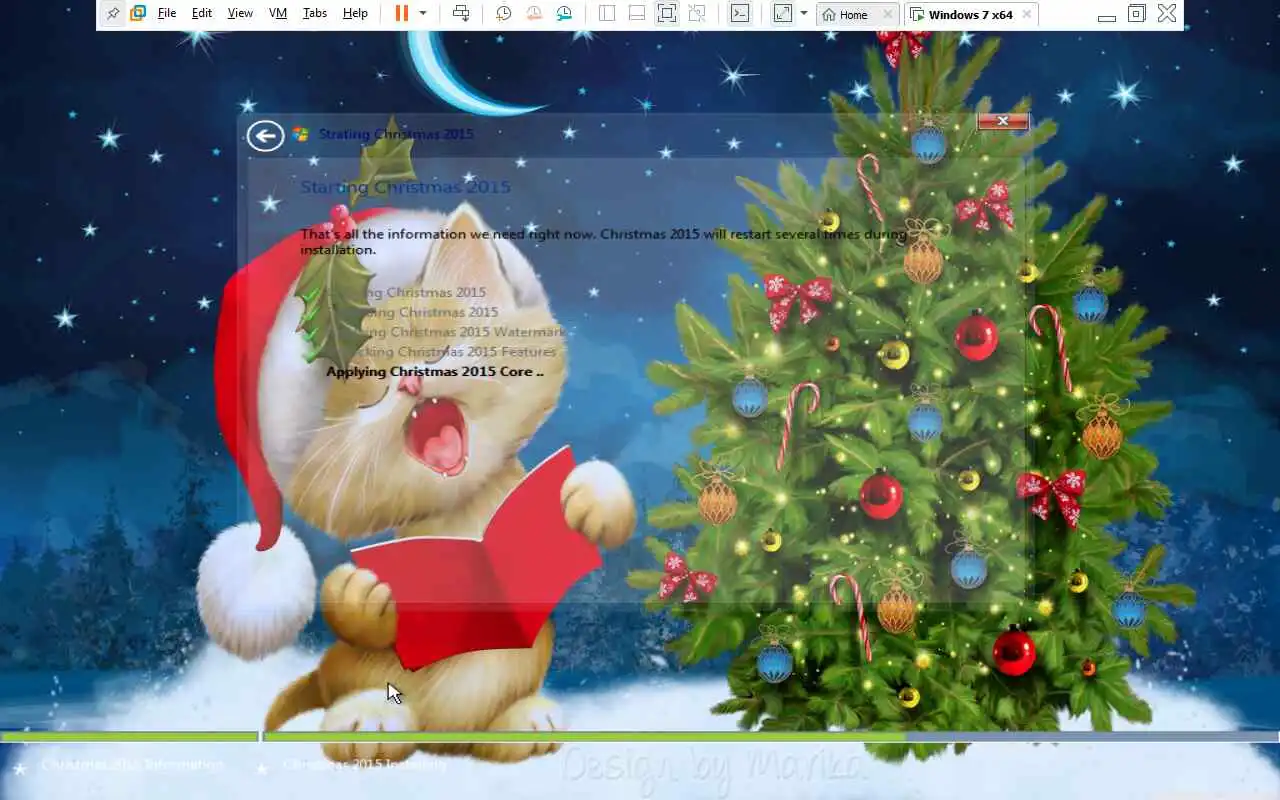
Task: Click the installation progress bar
Action: (771, 737)
